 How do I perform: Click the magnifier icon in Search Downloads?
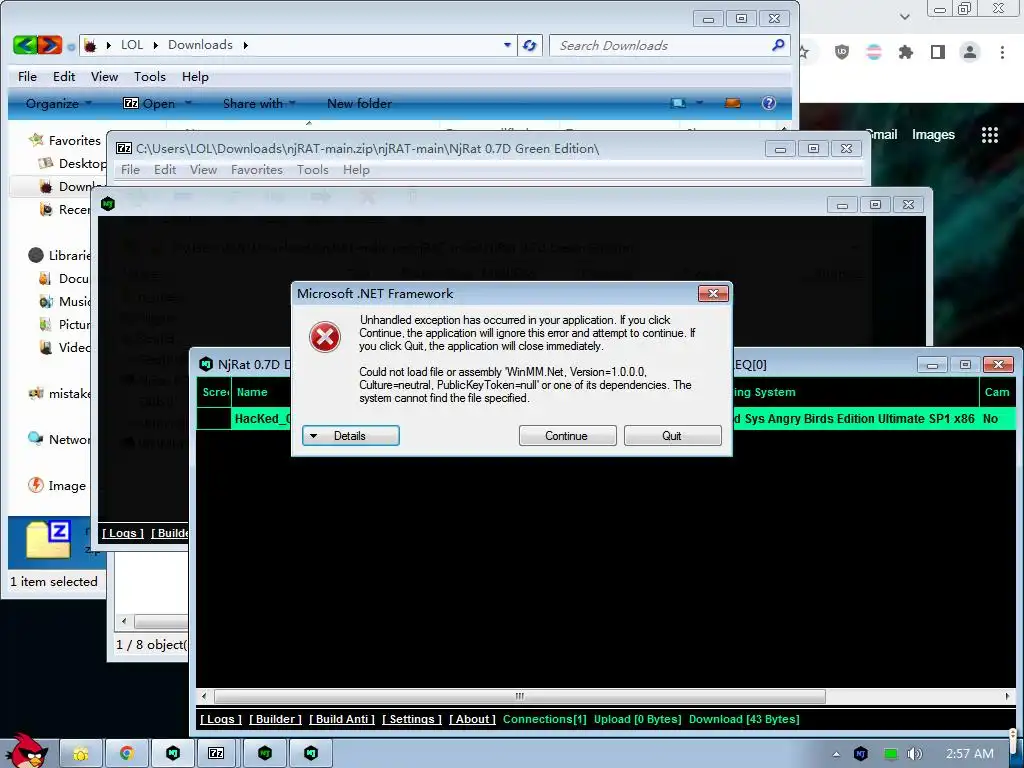778,45
